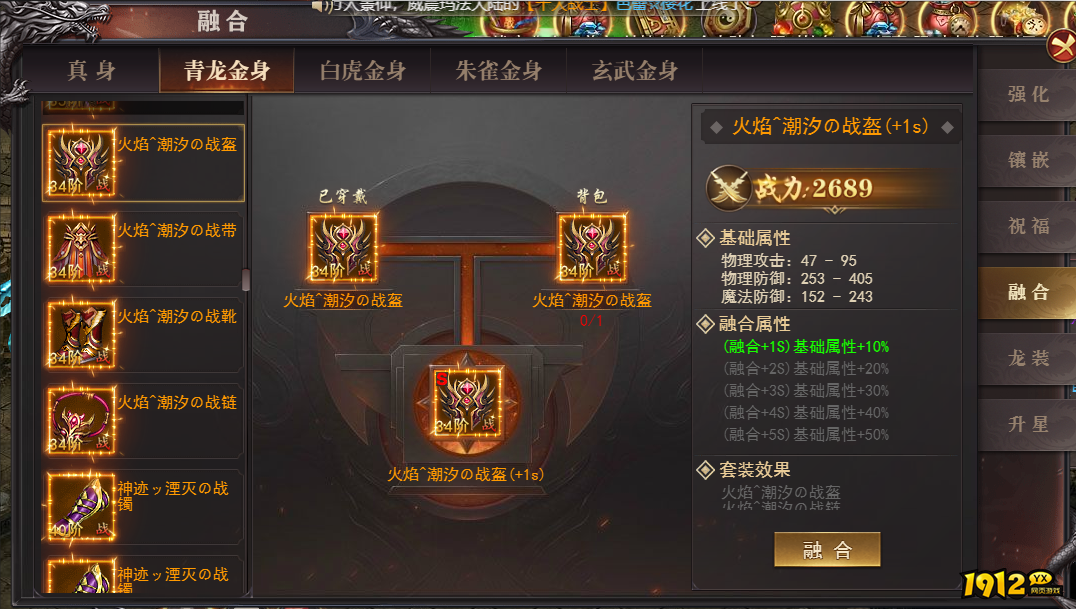
Task: Go to the 祝福 side menu
Action: pos(1028,226)
